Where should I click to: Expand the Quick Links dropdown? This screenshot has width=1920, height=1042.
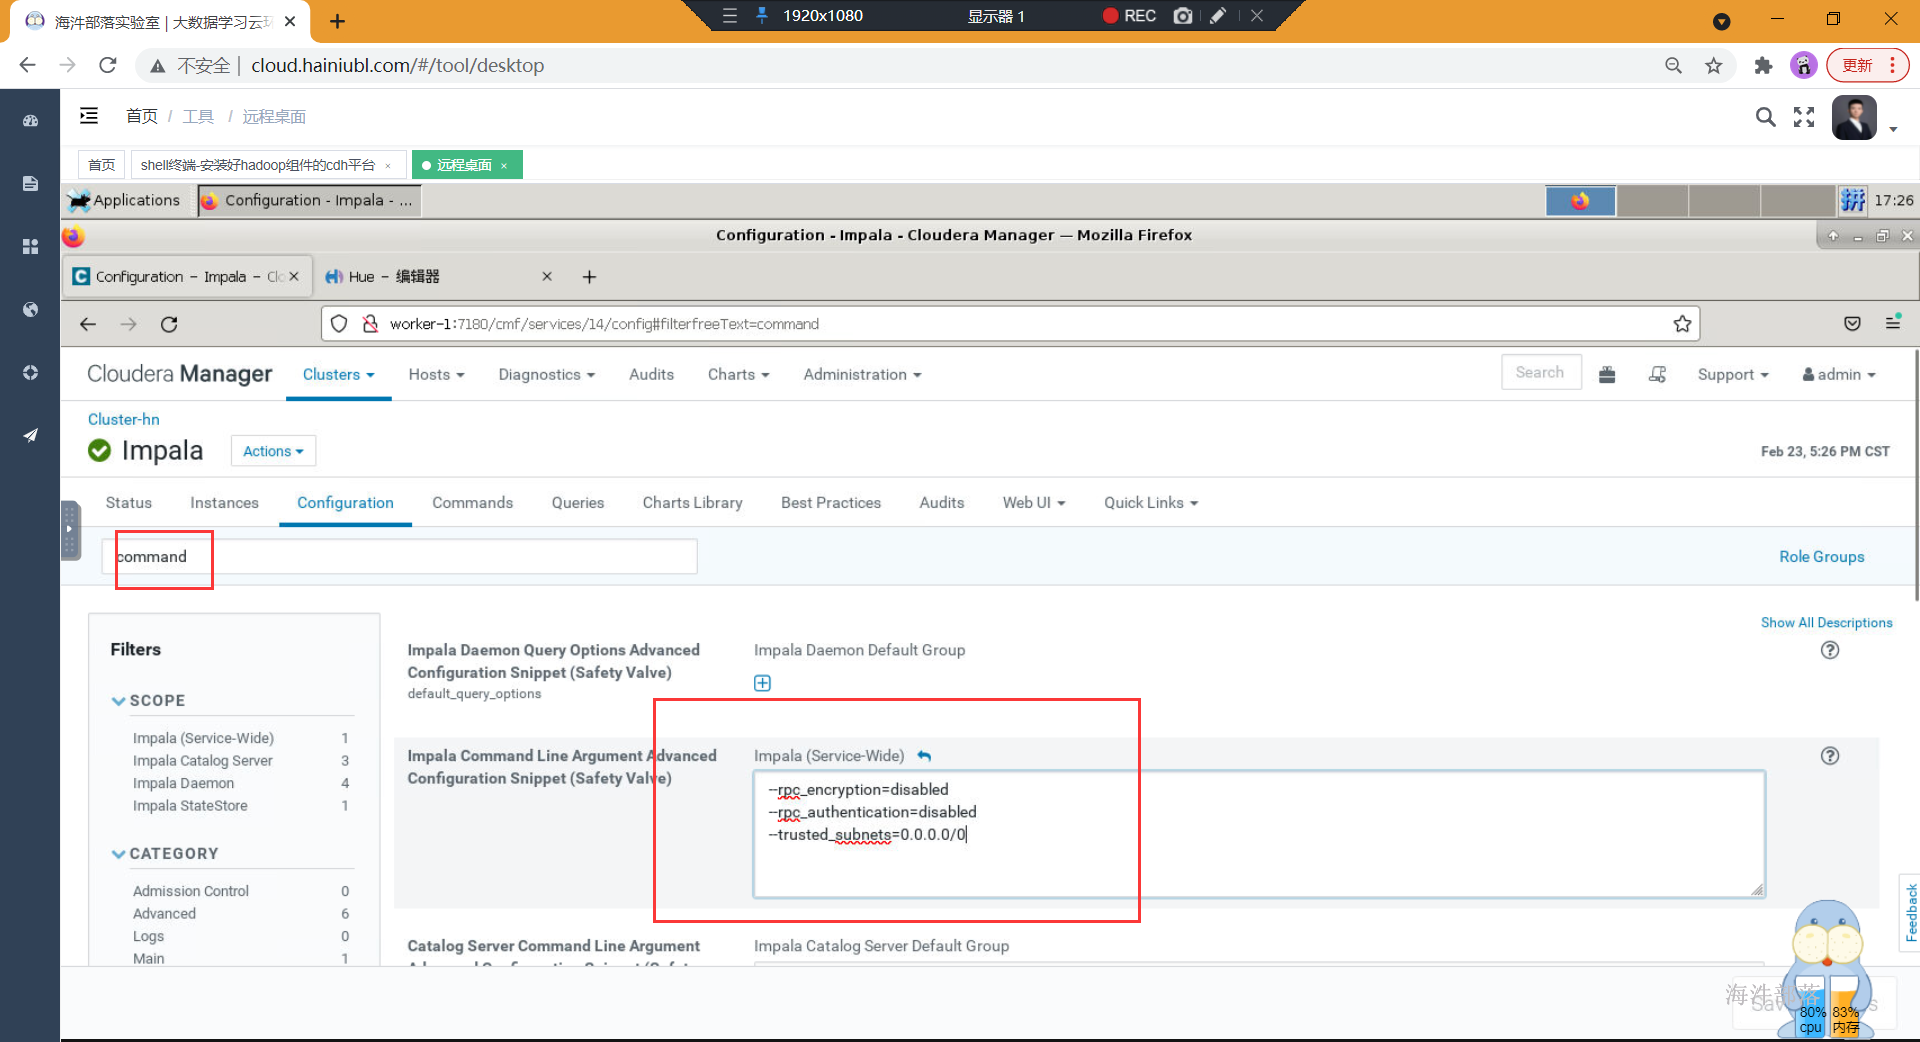coord(1150,502)
